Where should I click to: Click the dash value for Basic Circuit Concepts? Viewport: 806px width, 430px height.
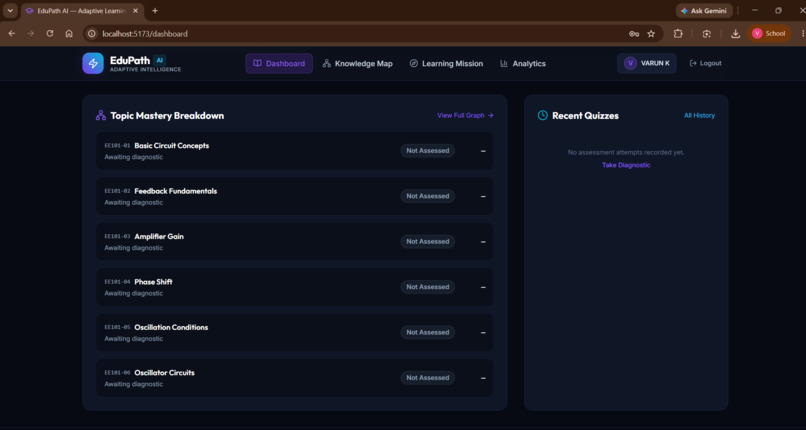[x=483, y=151]
